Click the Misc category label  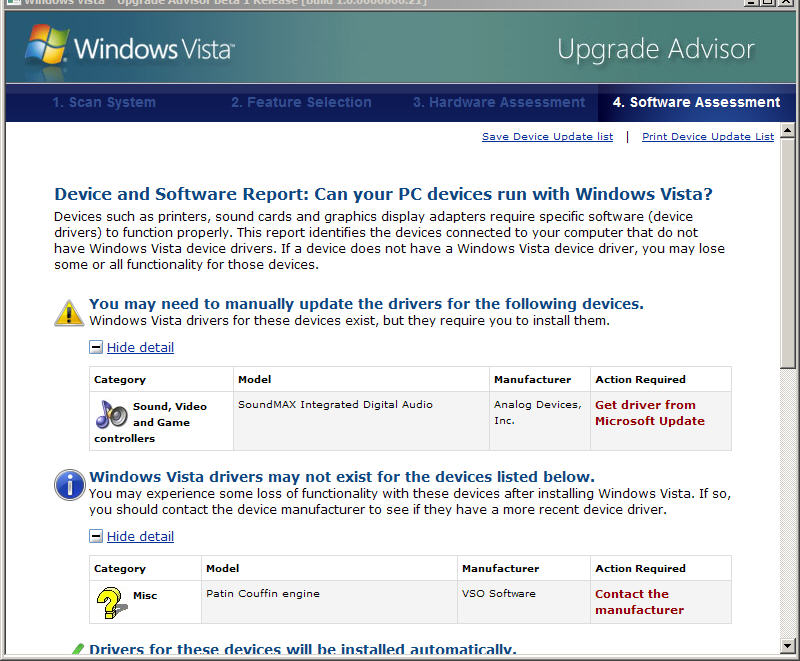tap(145, 596)
